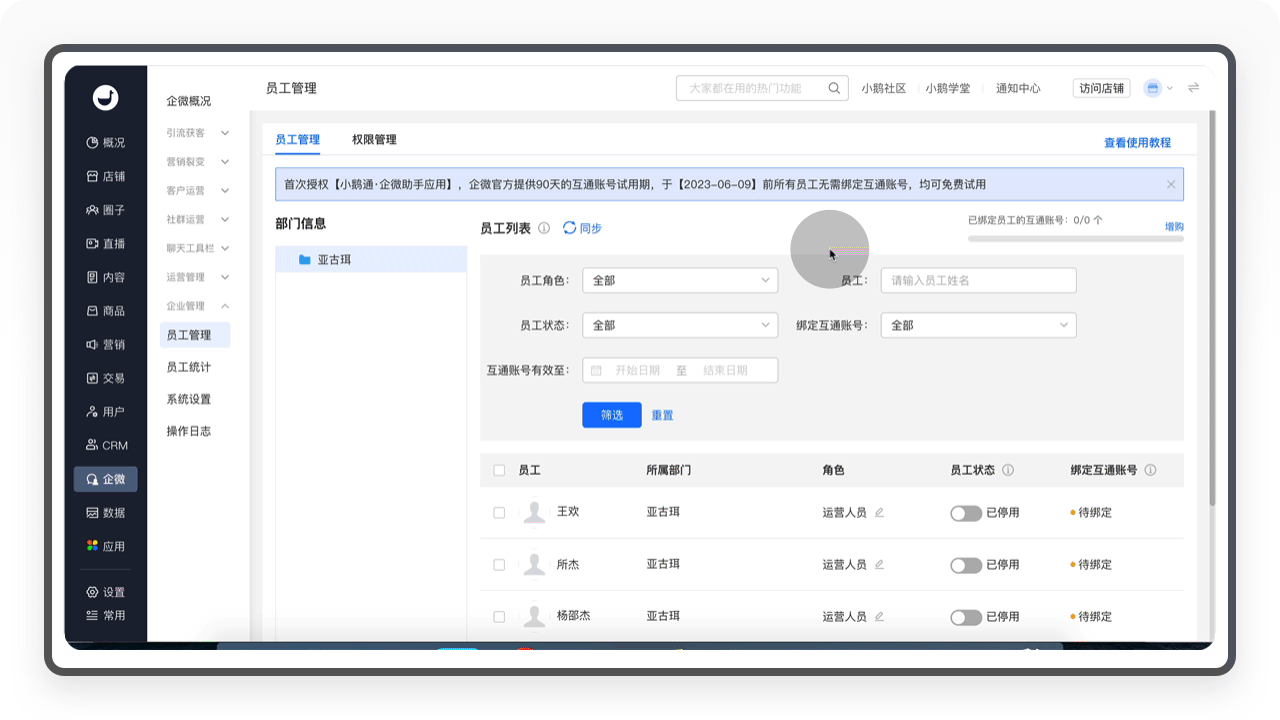Open the 绑定互通账号 filter dropdown
Viewport: 1280px width, 720px height.
[x=978, y=325]
